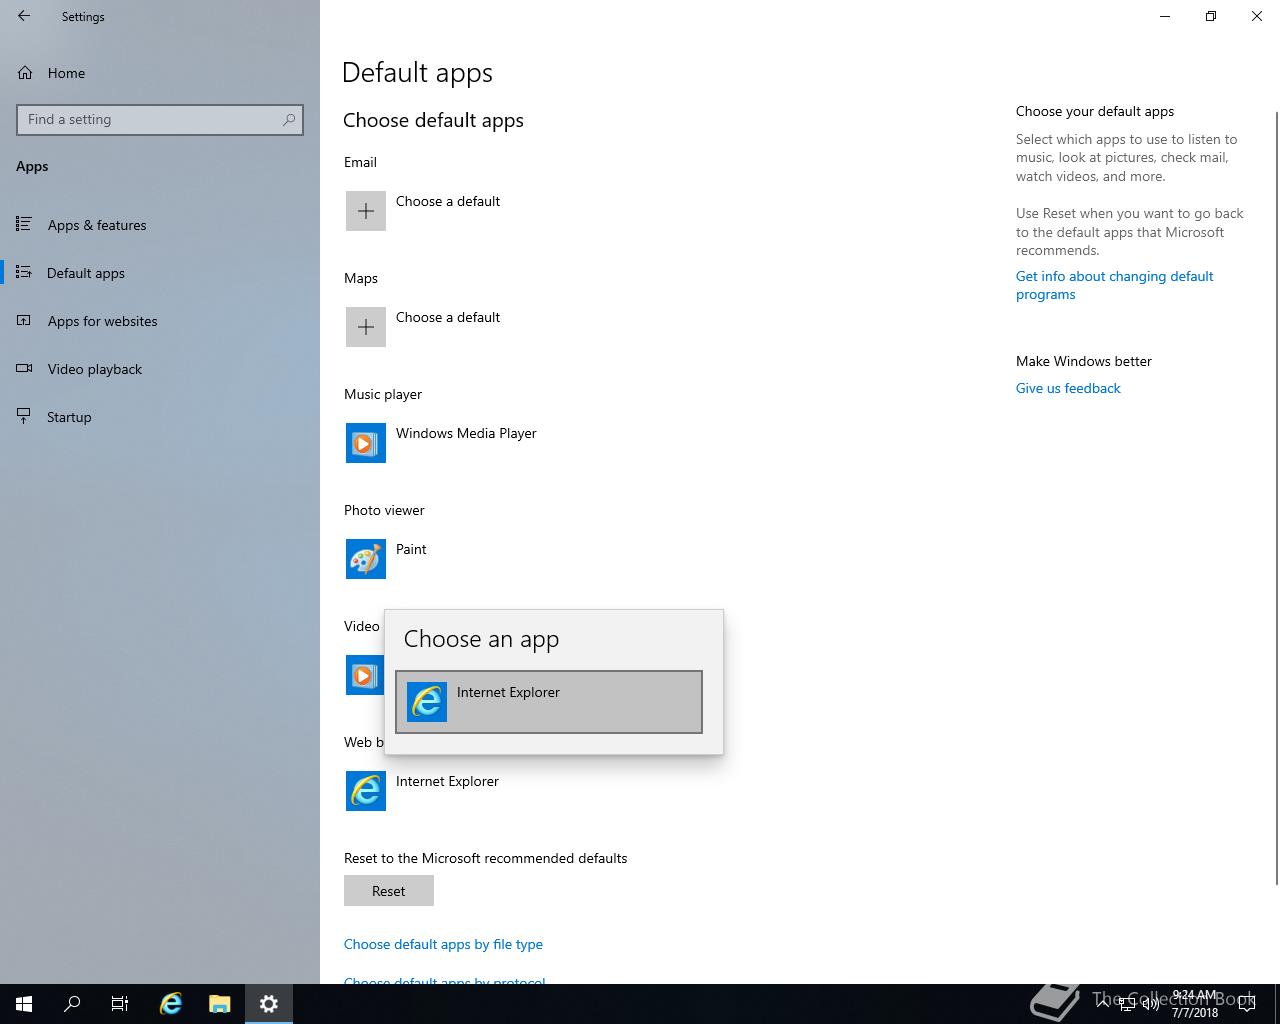Viewport: 1280px width, 1024px height.
Task: Click plus icon under Email
Action: pyautogui.click(x=366, y=211)
